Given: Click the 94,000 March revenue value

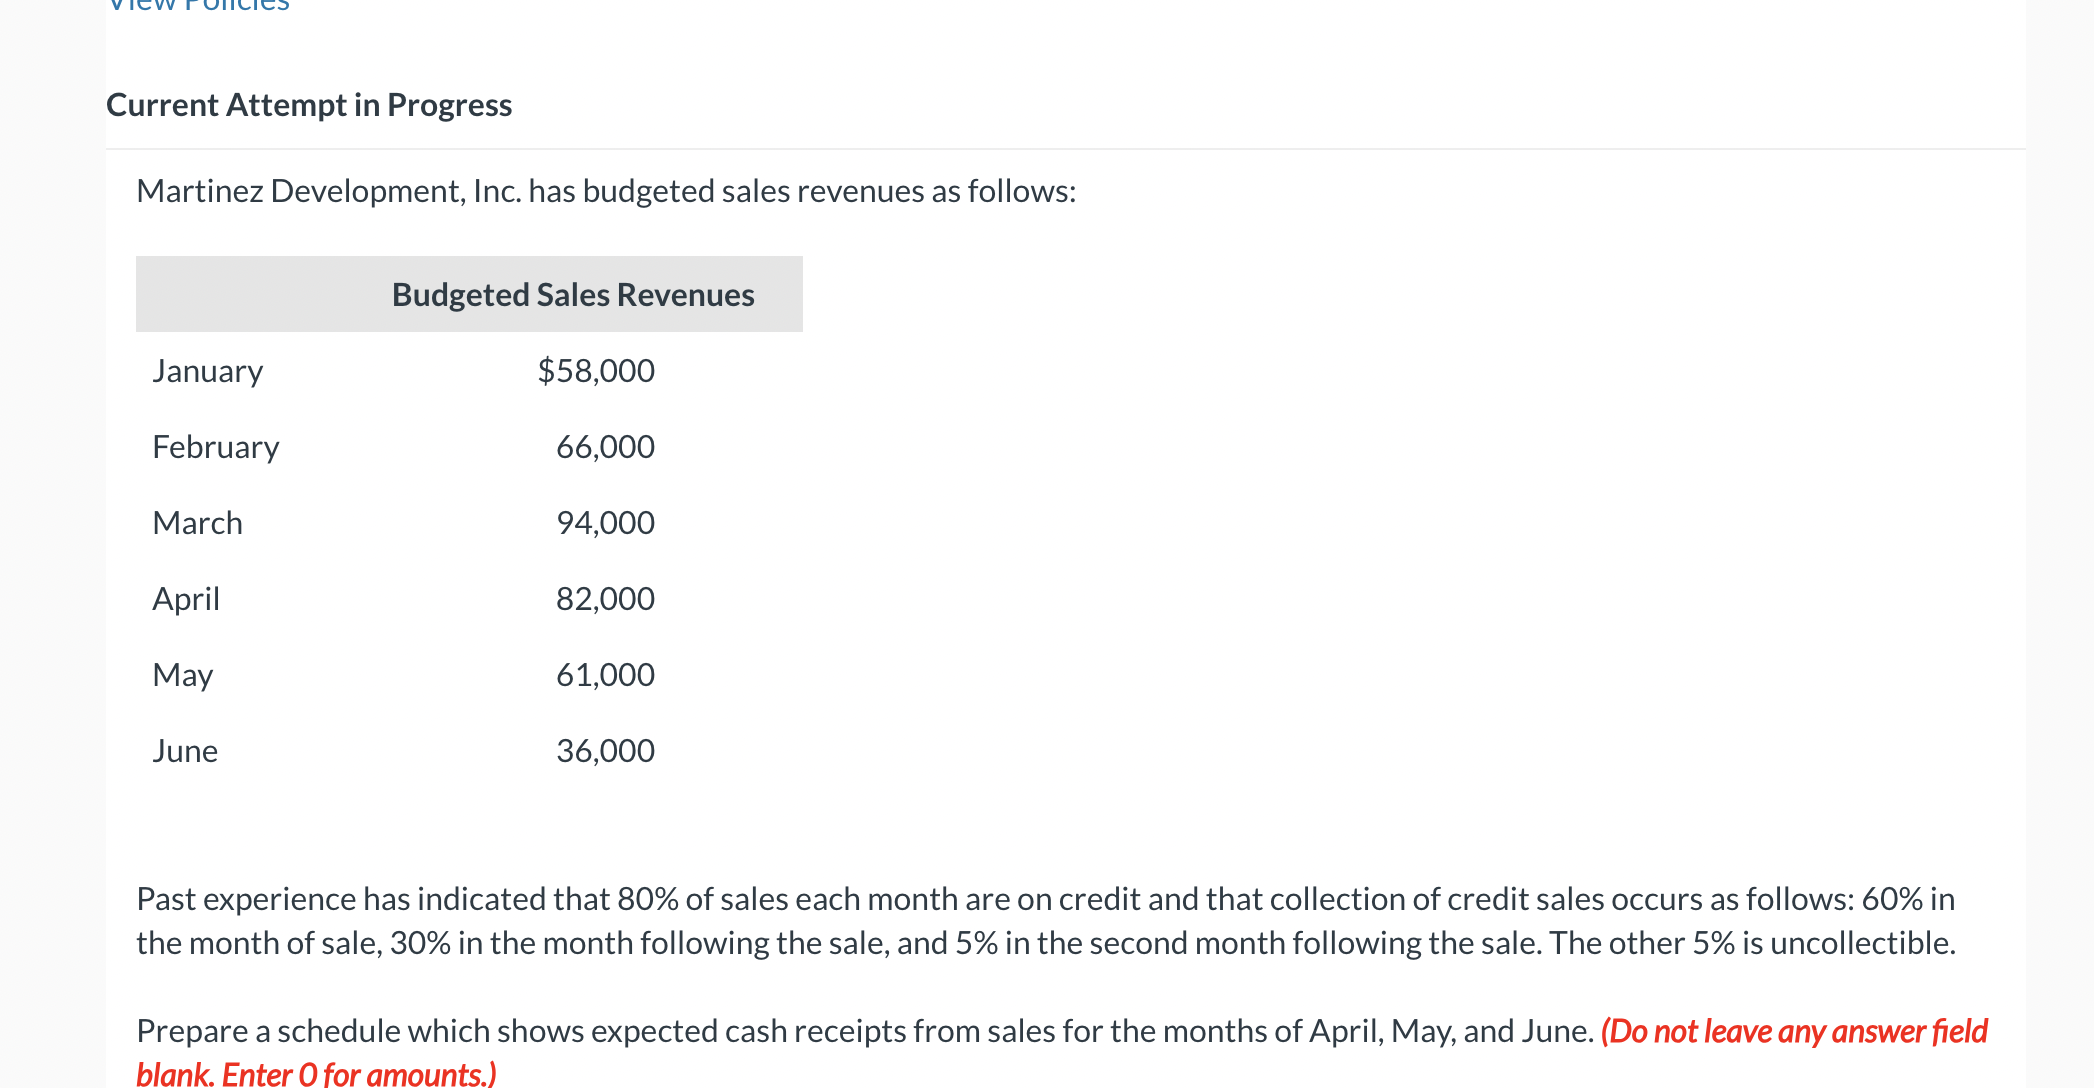Looking at the screenshot, I should (x=605, y=523).
